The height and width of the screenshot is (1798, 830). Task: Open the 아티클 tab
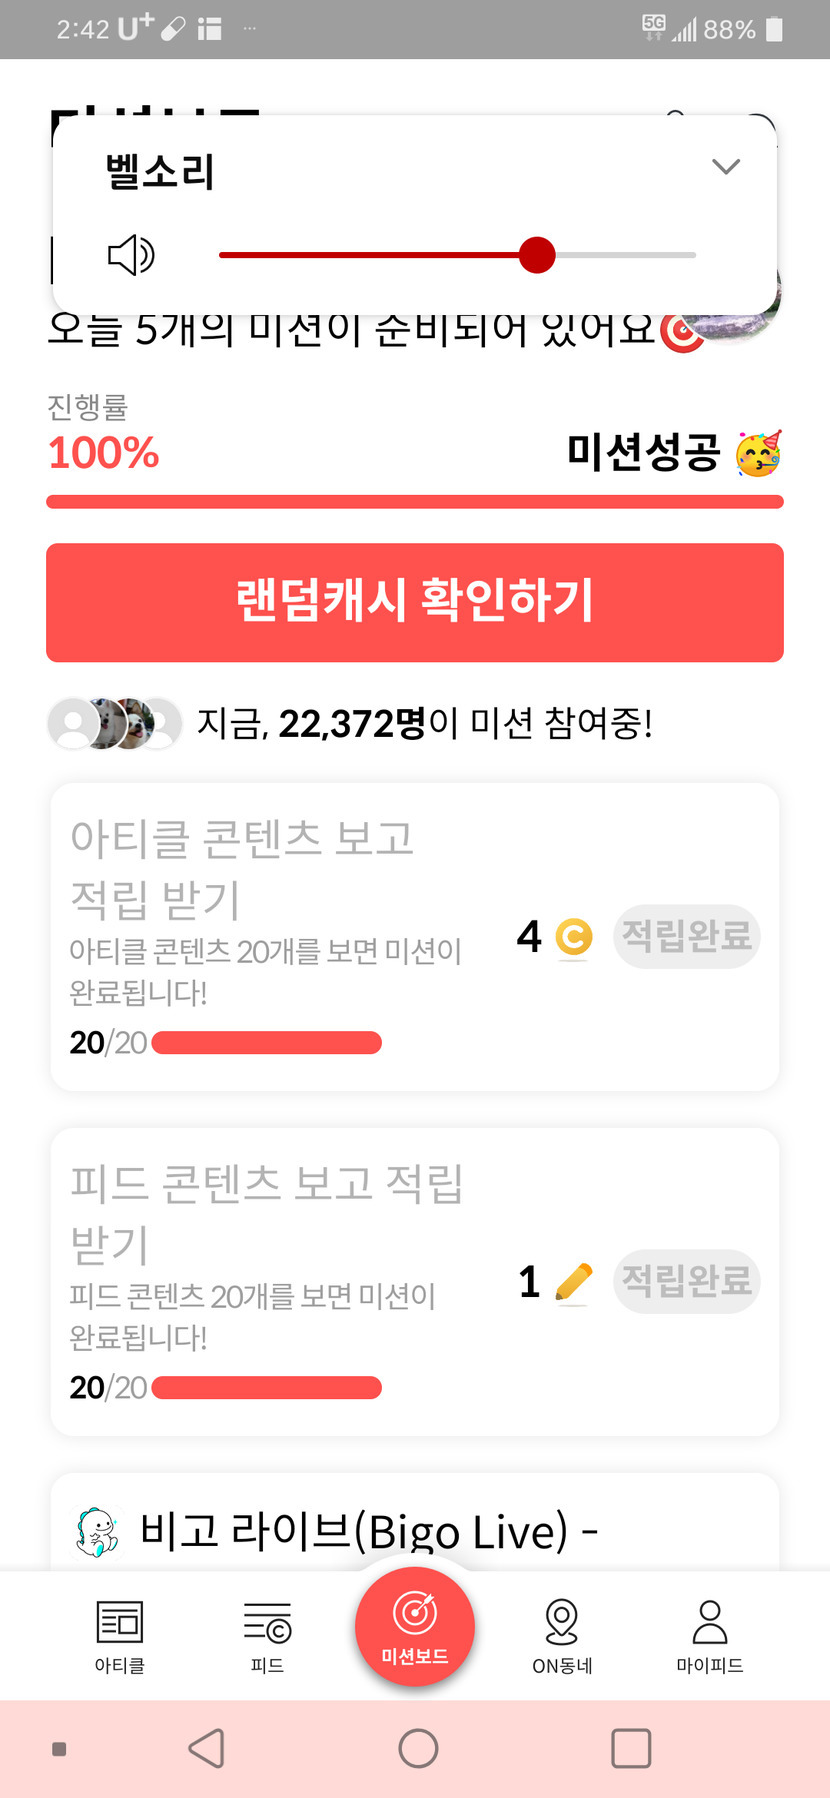click(x=120, y=1635)
